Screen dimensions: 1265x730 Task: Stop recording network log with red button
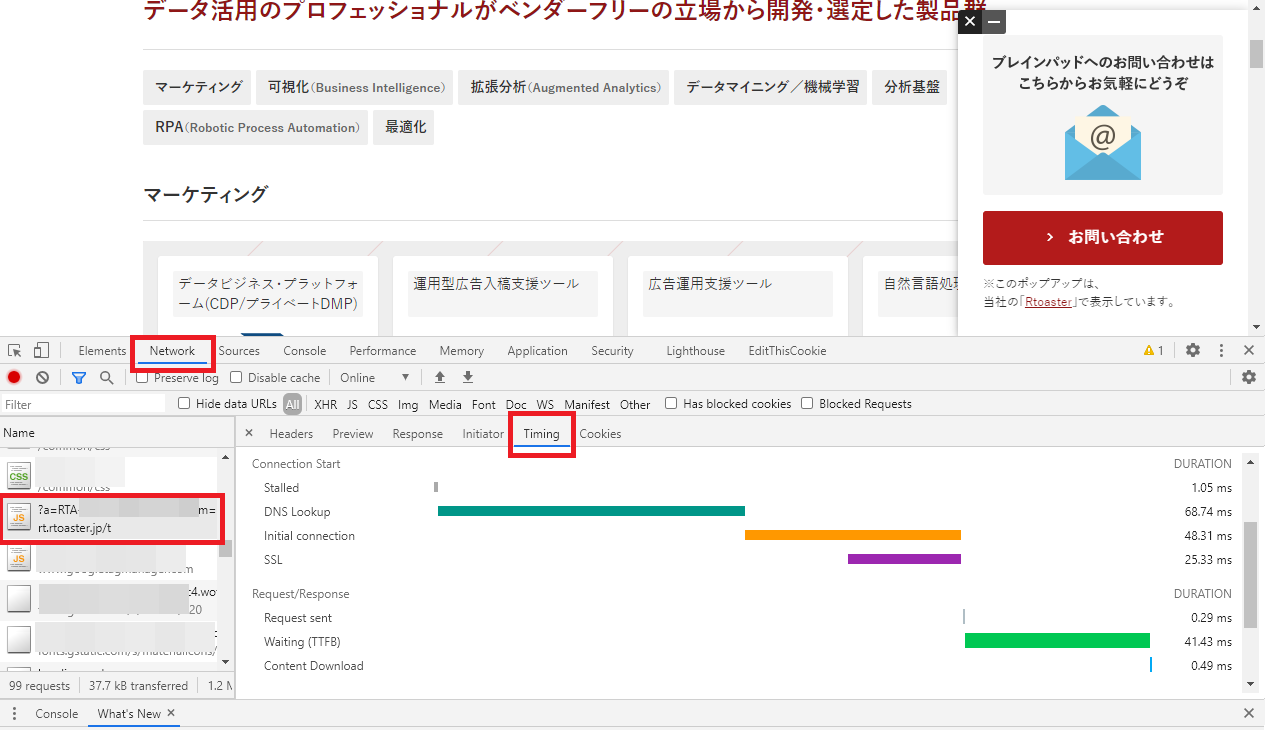tap(14, 378)
